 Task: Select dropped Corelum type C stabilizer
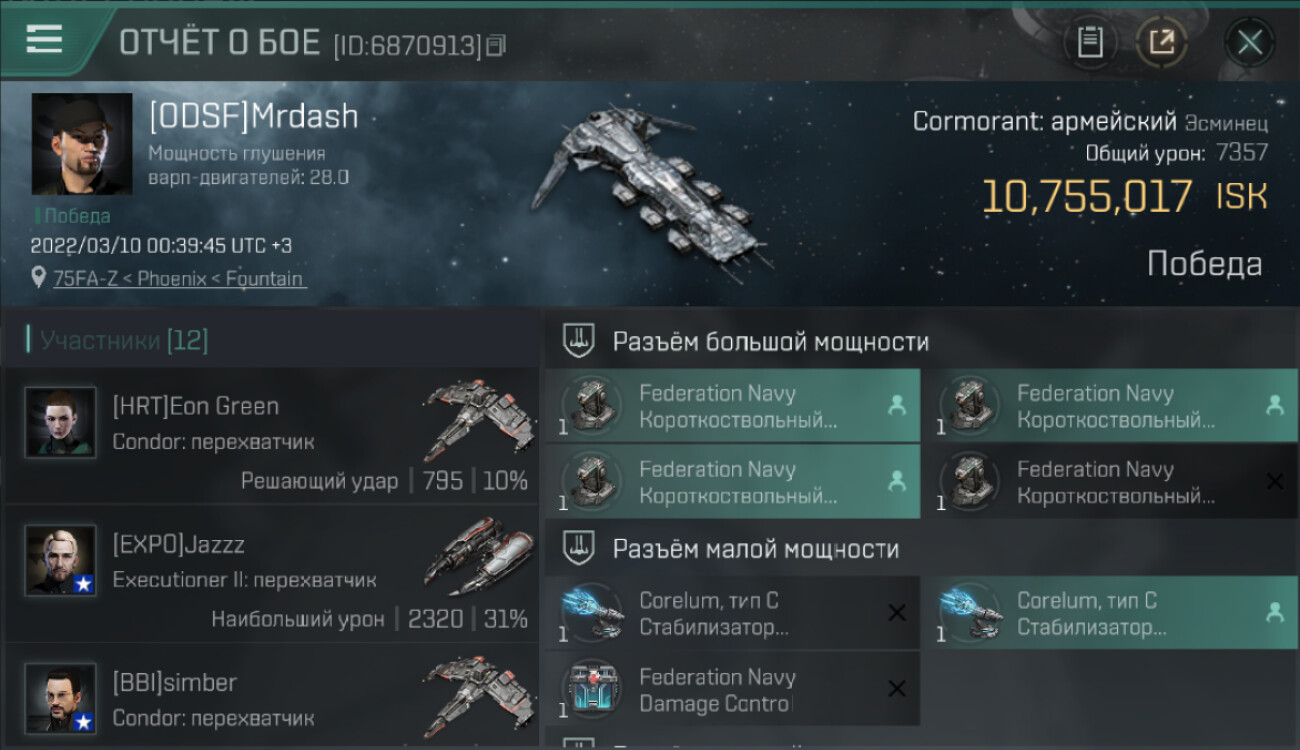coord(1110,612)
